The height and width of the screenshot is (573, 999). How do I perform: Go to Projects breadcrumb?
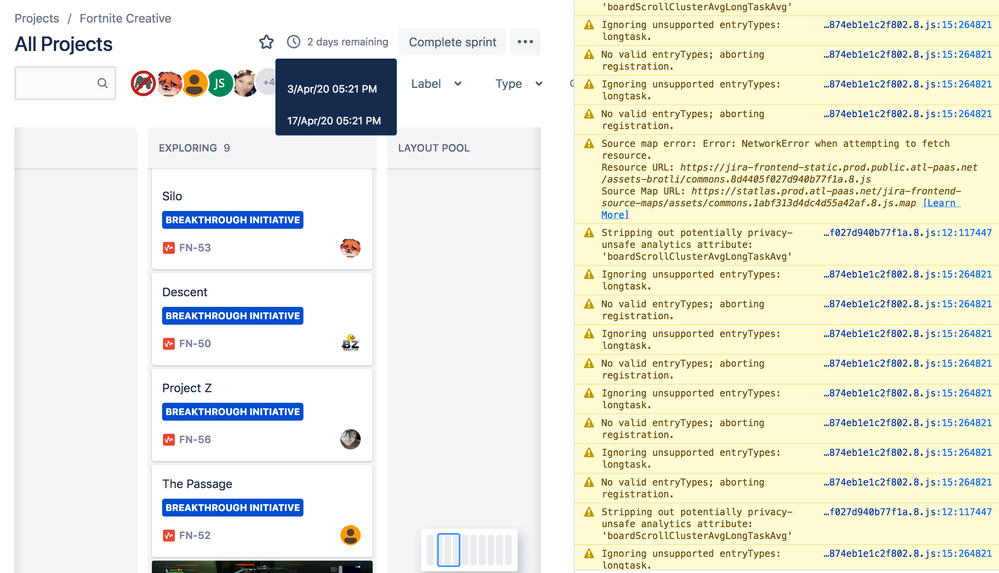tap(37, 18)
